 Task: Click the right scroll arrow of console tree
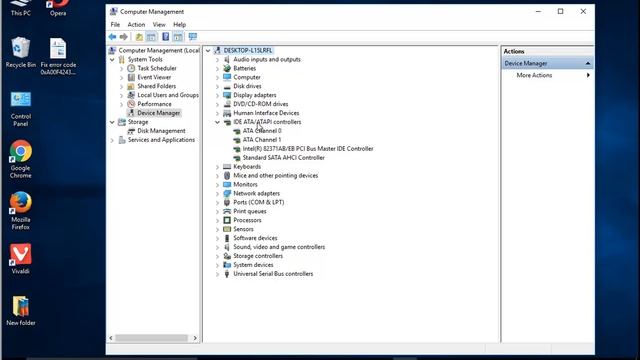click(x=195, y=338)
